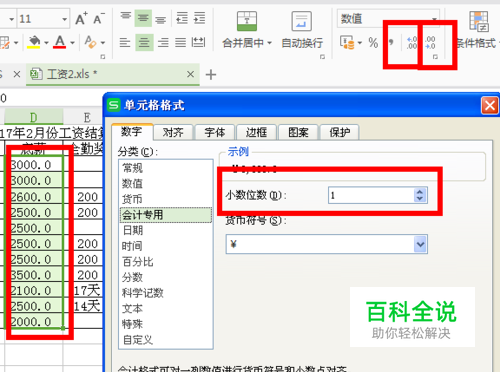The image size is (500, 372).
Task: Expand the fill color dropdown arrow
Action: click(46, 43)
